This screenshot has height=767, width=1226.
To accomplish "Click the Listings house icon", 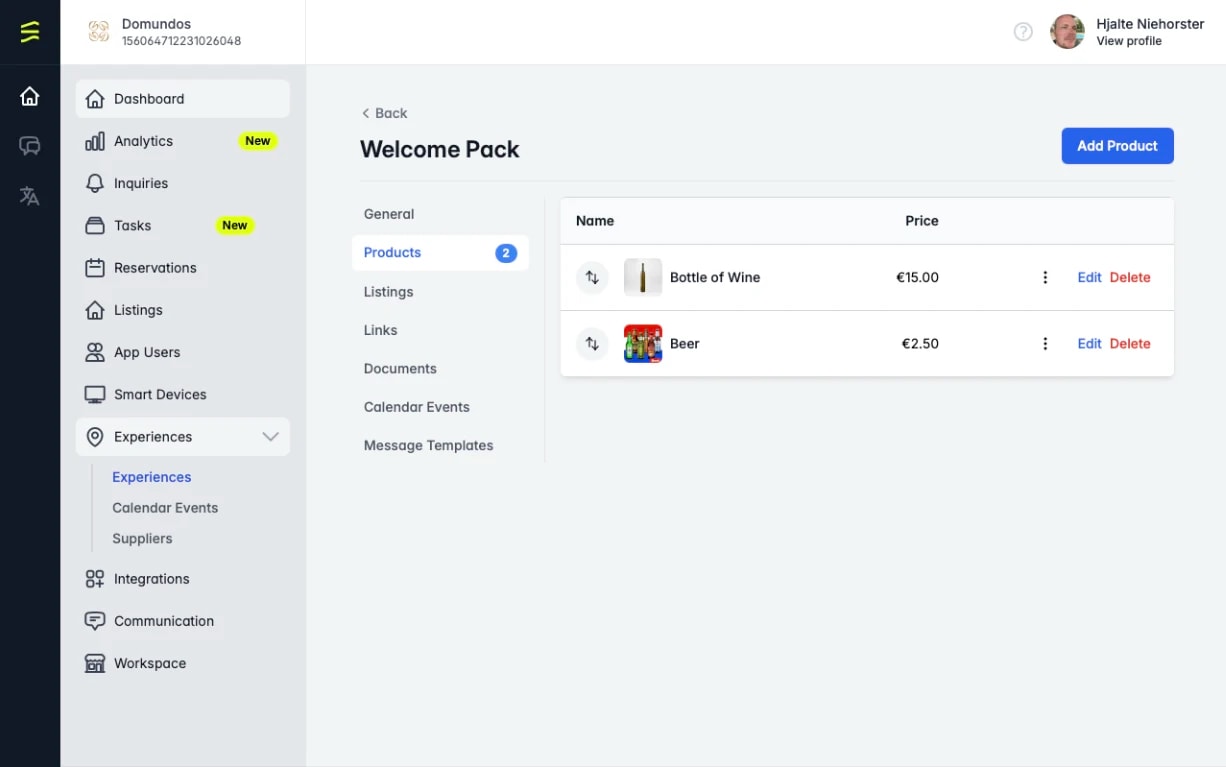I will 95,310.
